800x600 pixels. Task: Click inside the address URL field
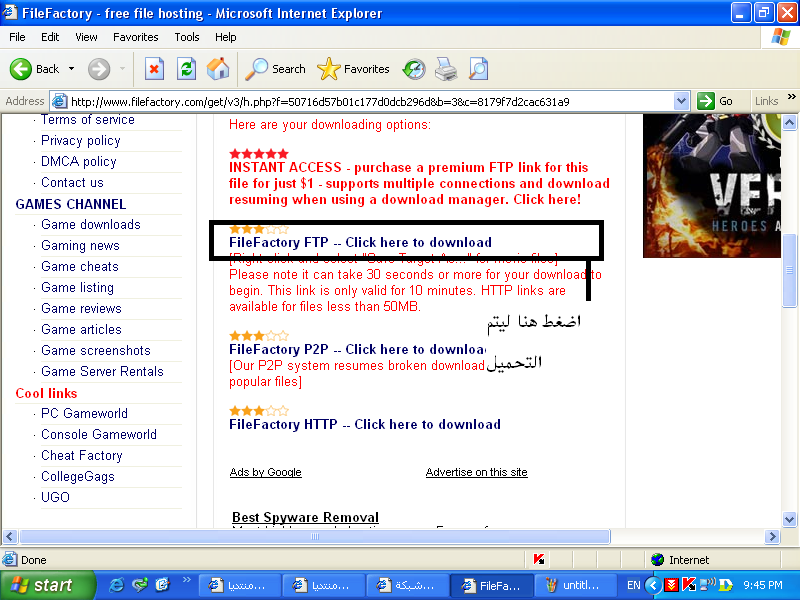click(x=371, y=101)
